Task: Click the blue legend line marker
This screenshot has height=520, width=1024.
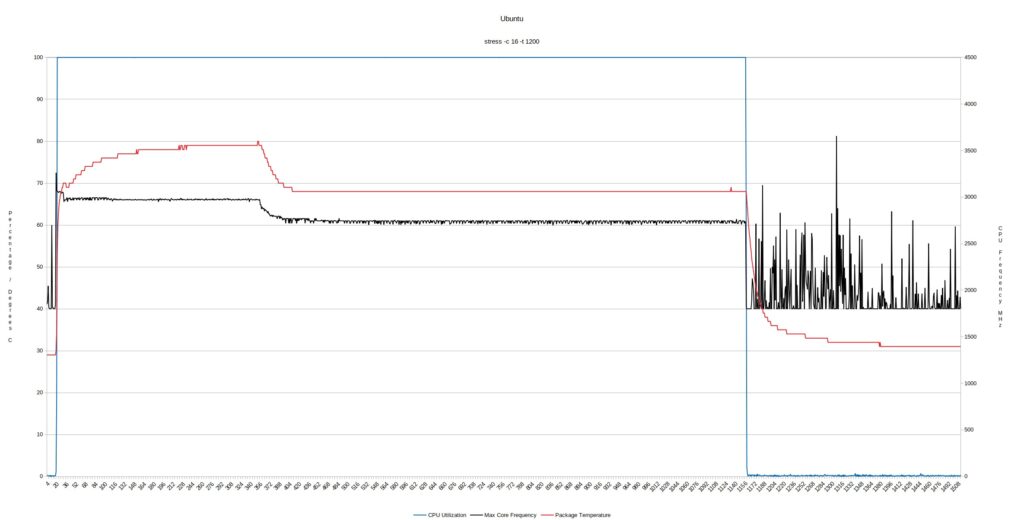Action: tap(419, 515)
